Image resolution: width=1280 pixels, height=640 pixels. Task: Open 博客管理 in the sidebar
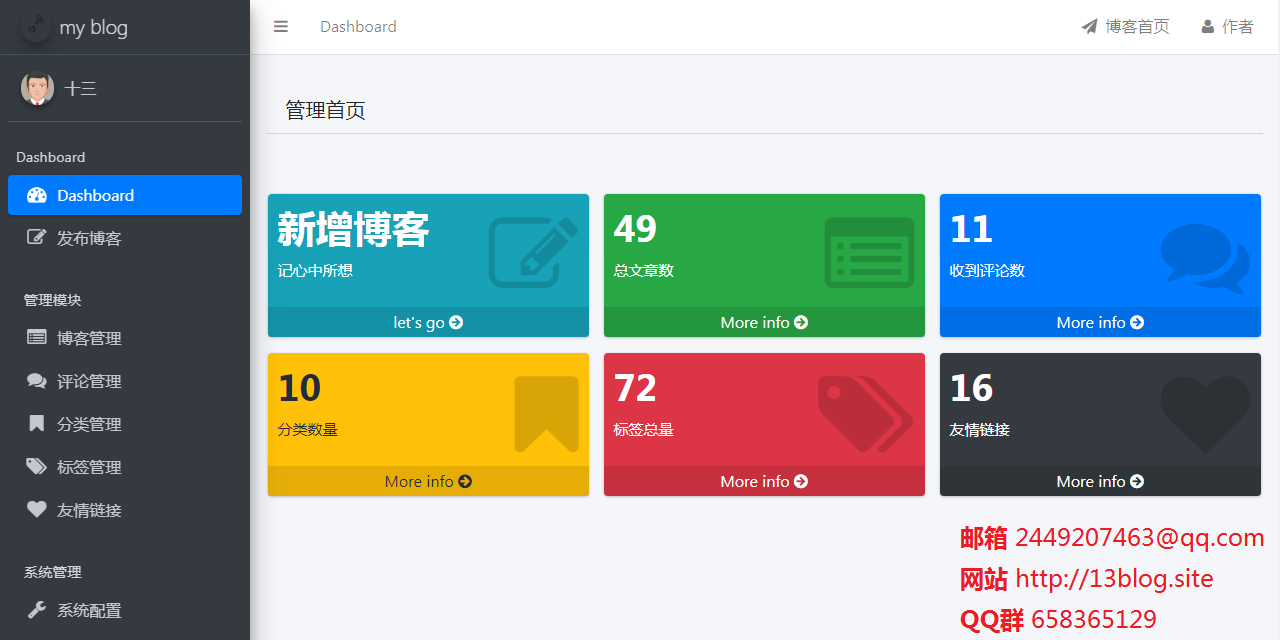(x=89, y=338)
